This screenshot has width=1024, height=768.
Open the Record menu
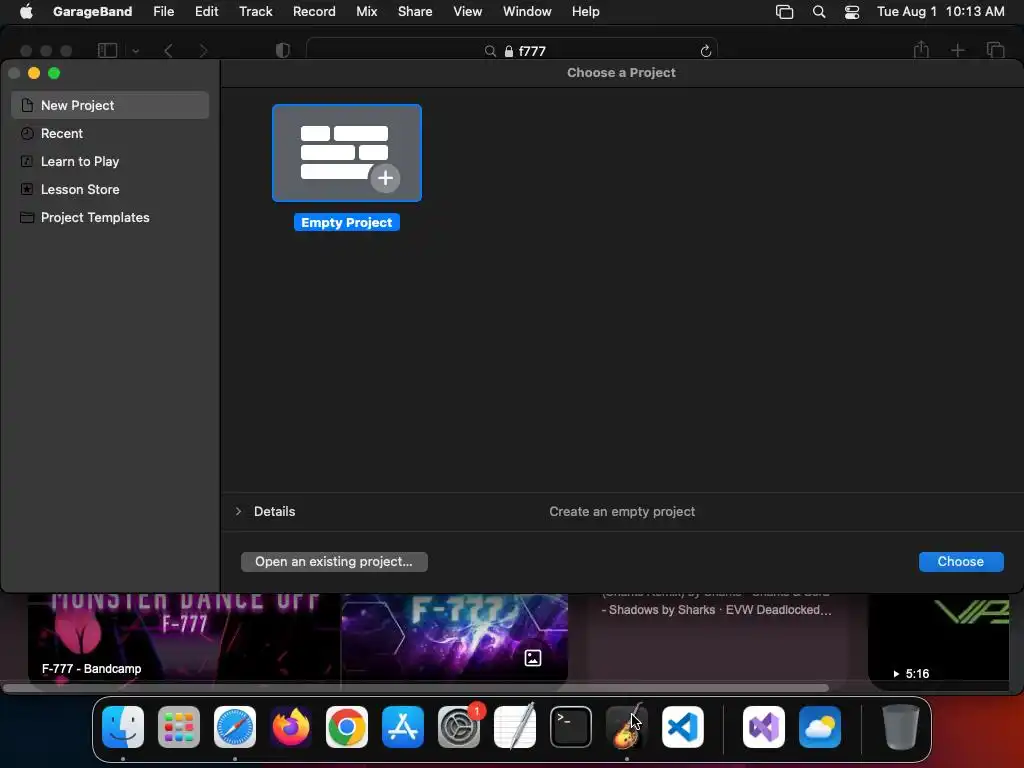click(314, 12)
